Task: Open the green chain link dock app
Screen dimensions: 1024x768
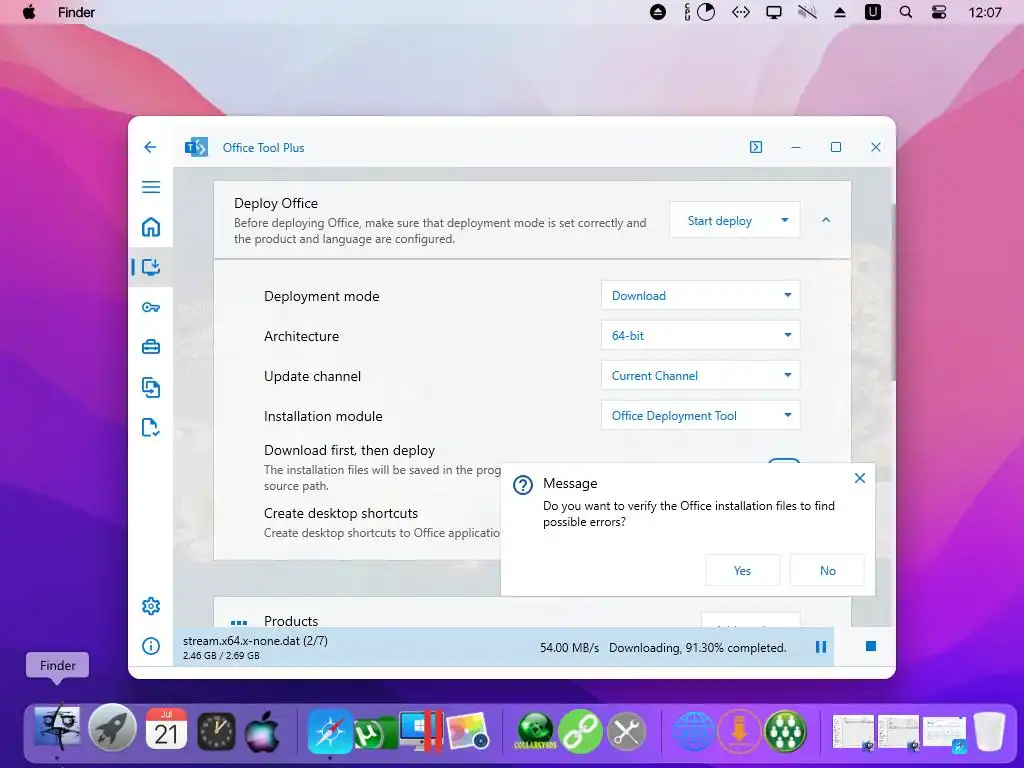Action: tap(579, 731)
